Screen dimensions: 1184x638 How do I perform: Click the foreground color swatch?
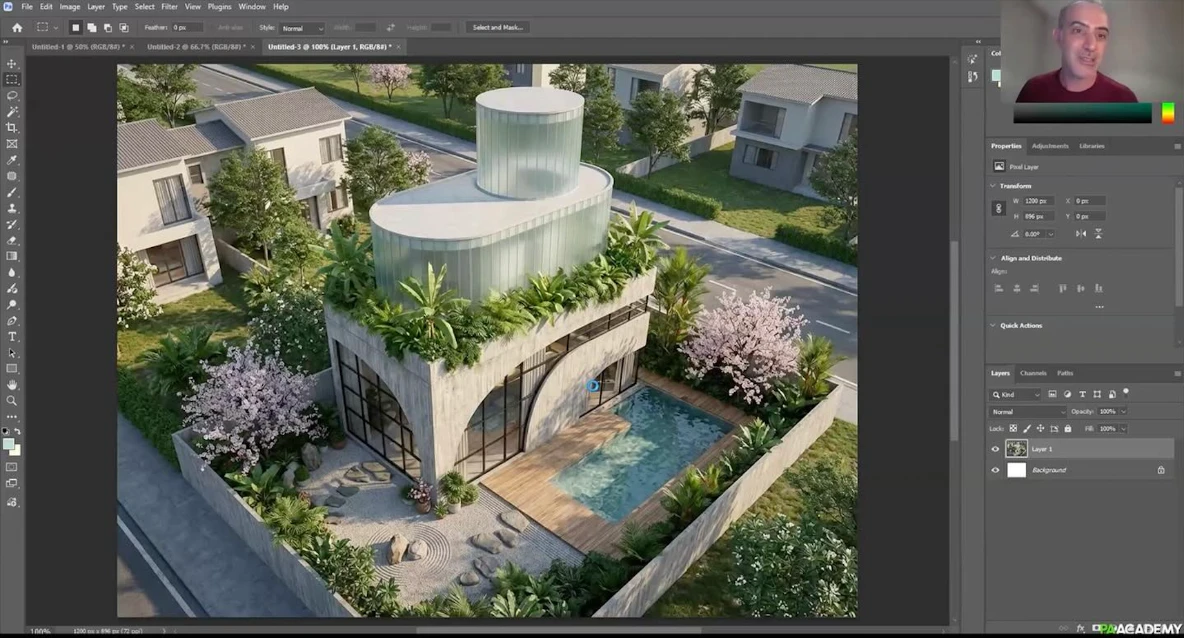(x=8, y=444)
